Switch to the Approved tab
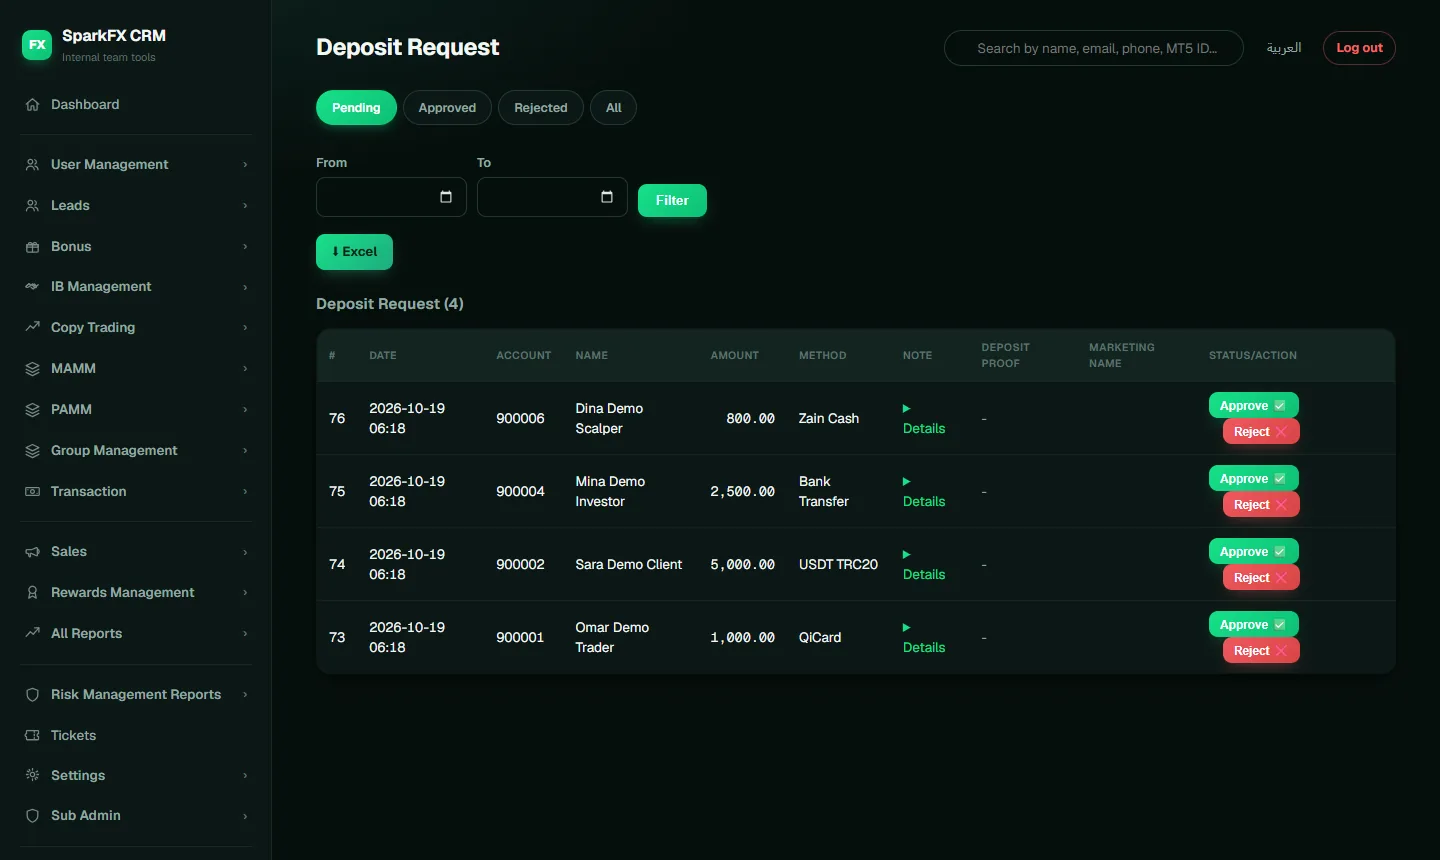 [x=447, y=108]
